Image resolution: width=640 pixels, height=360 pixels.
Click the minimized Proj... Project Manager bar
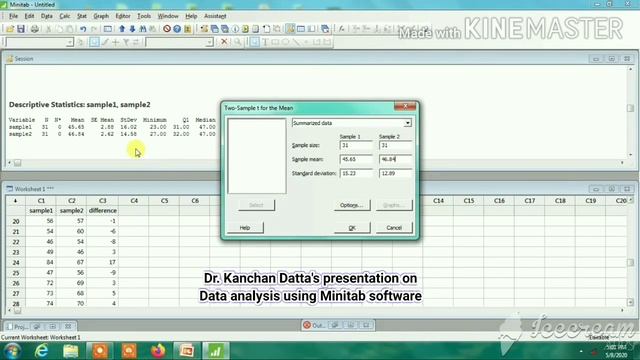point(40,326)
